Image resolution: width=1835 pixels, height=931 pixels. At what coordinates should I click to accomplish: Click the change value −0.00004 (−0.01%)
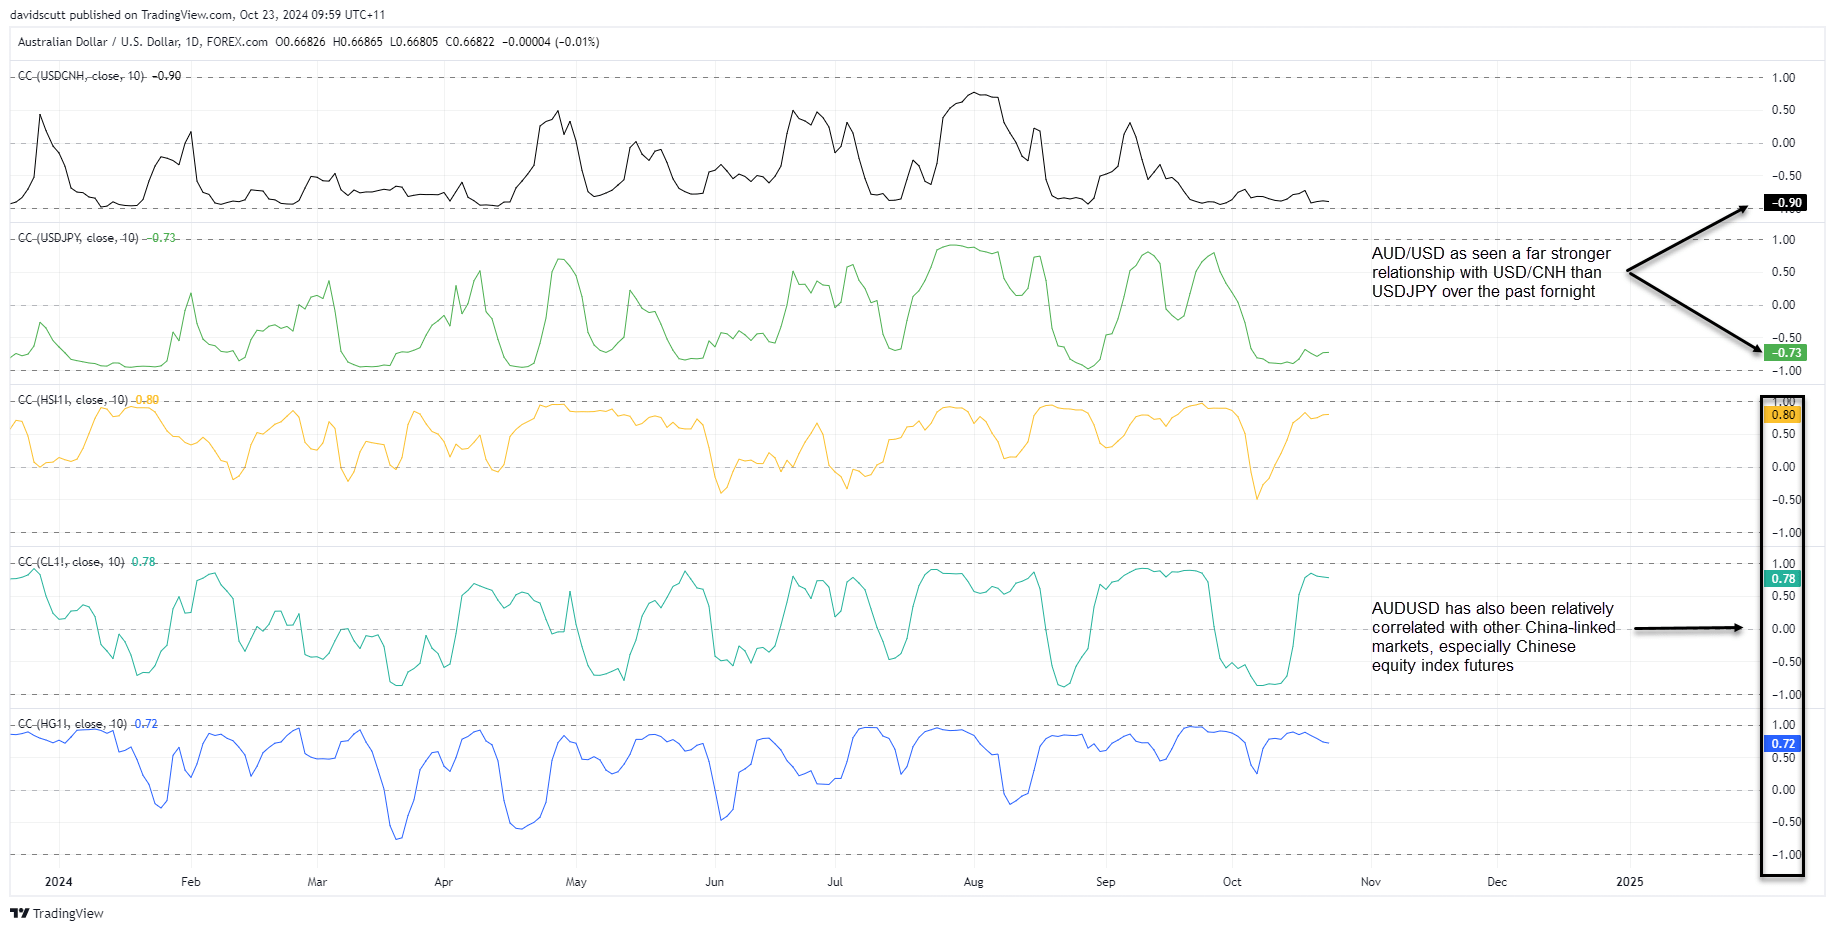point(550,42)
